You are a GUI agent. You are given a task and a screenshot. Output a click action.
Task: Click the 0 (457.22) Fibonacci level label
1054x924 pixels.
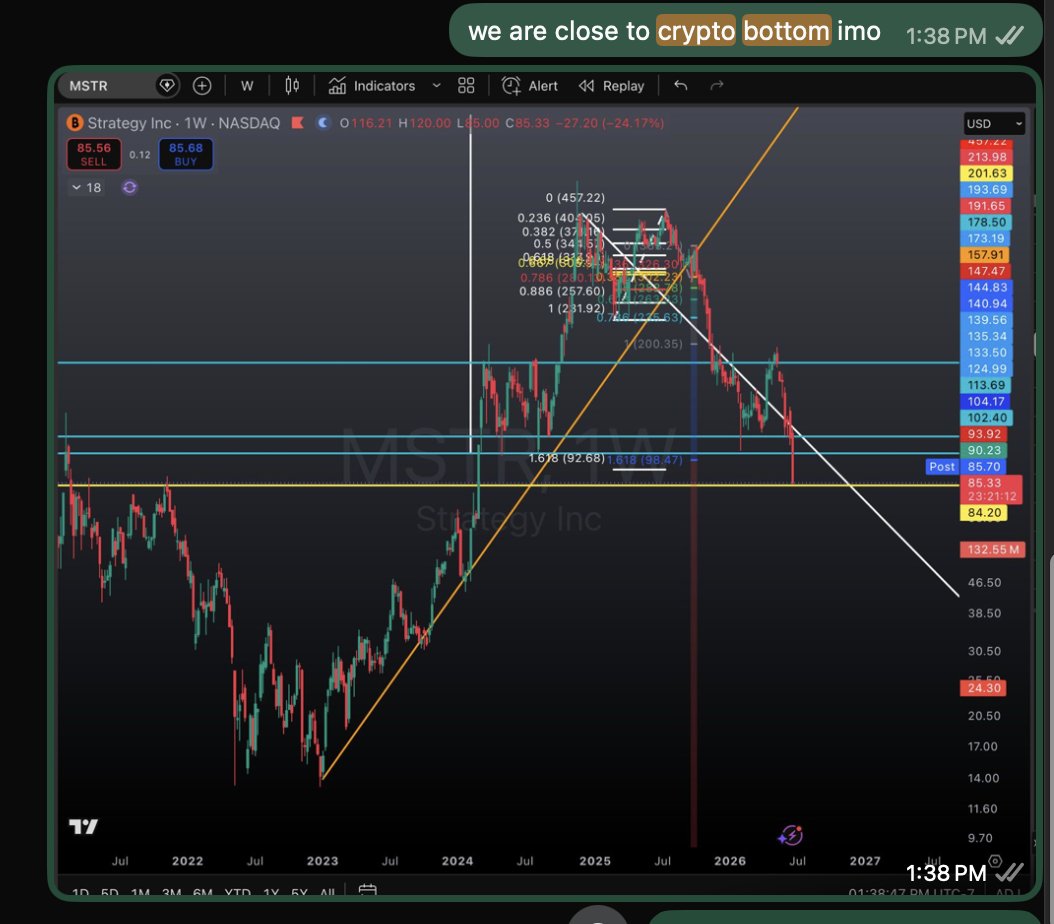pyautogui.click(x=575, y=198)
